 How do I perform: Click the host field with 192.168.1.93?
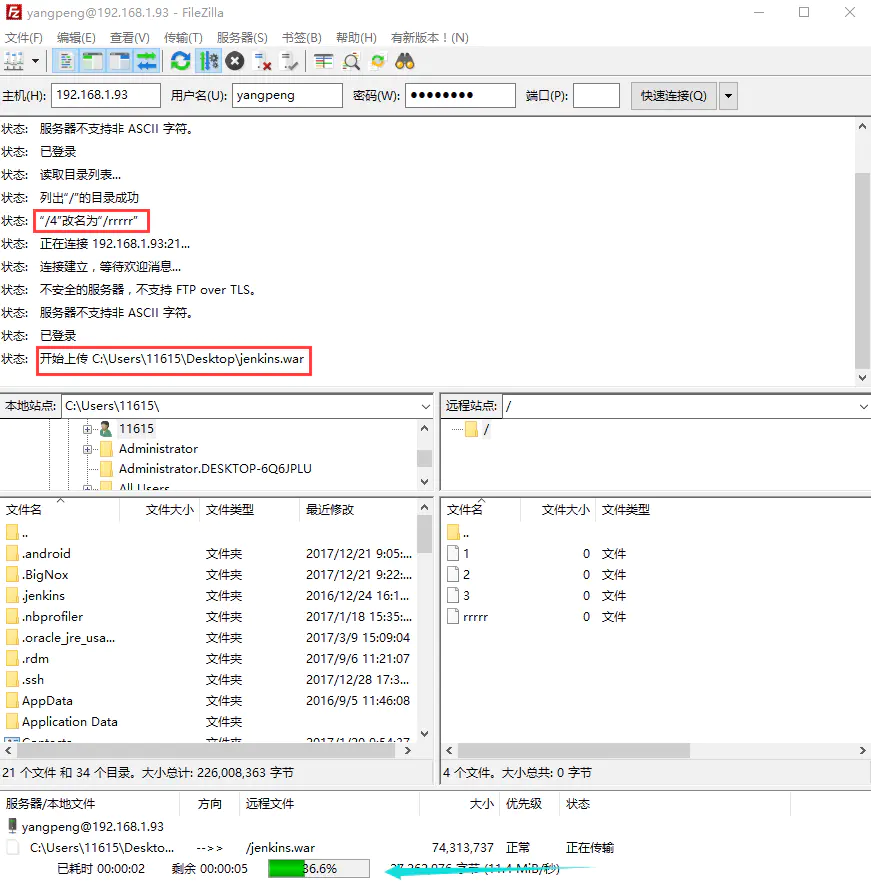tap(106, 95)
